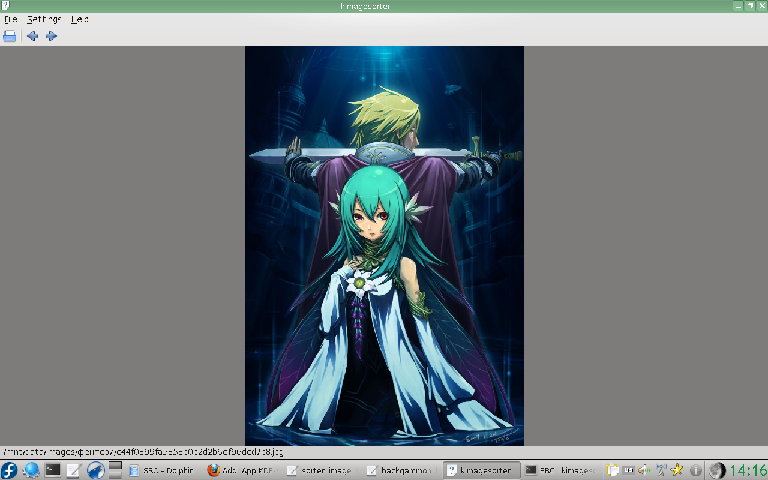Close the kimagesorter window
Screen dimensions: 768x480
[762, 6]
